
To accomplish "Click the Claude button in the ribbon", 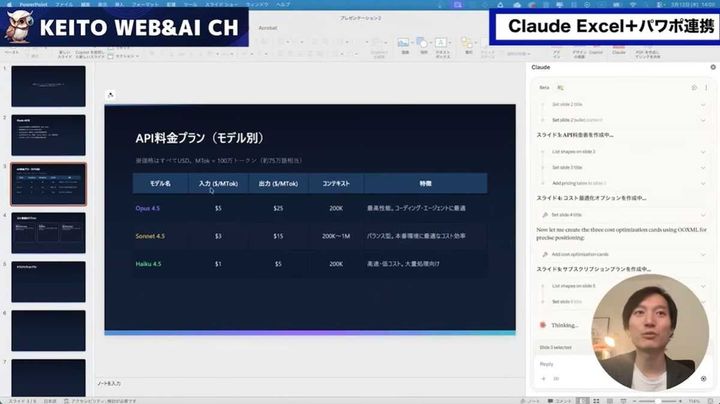I will click(x=619, y=50).
